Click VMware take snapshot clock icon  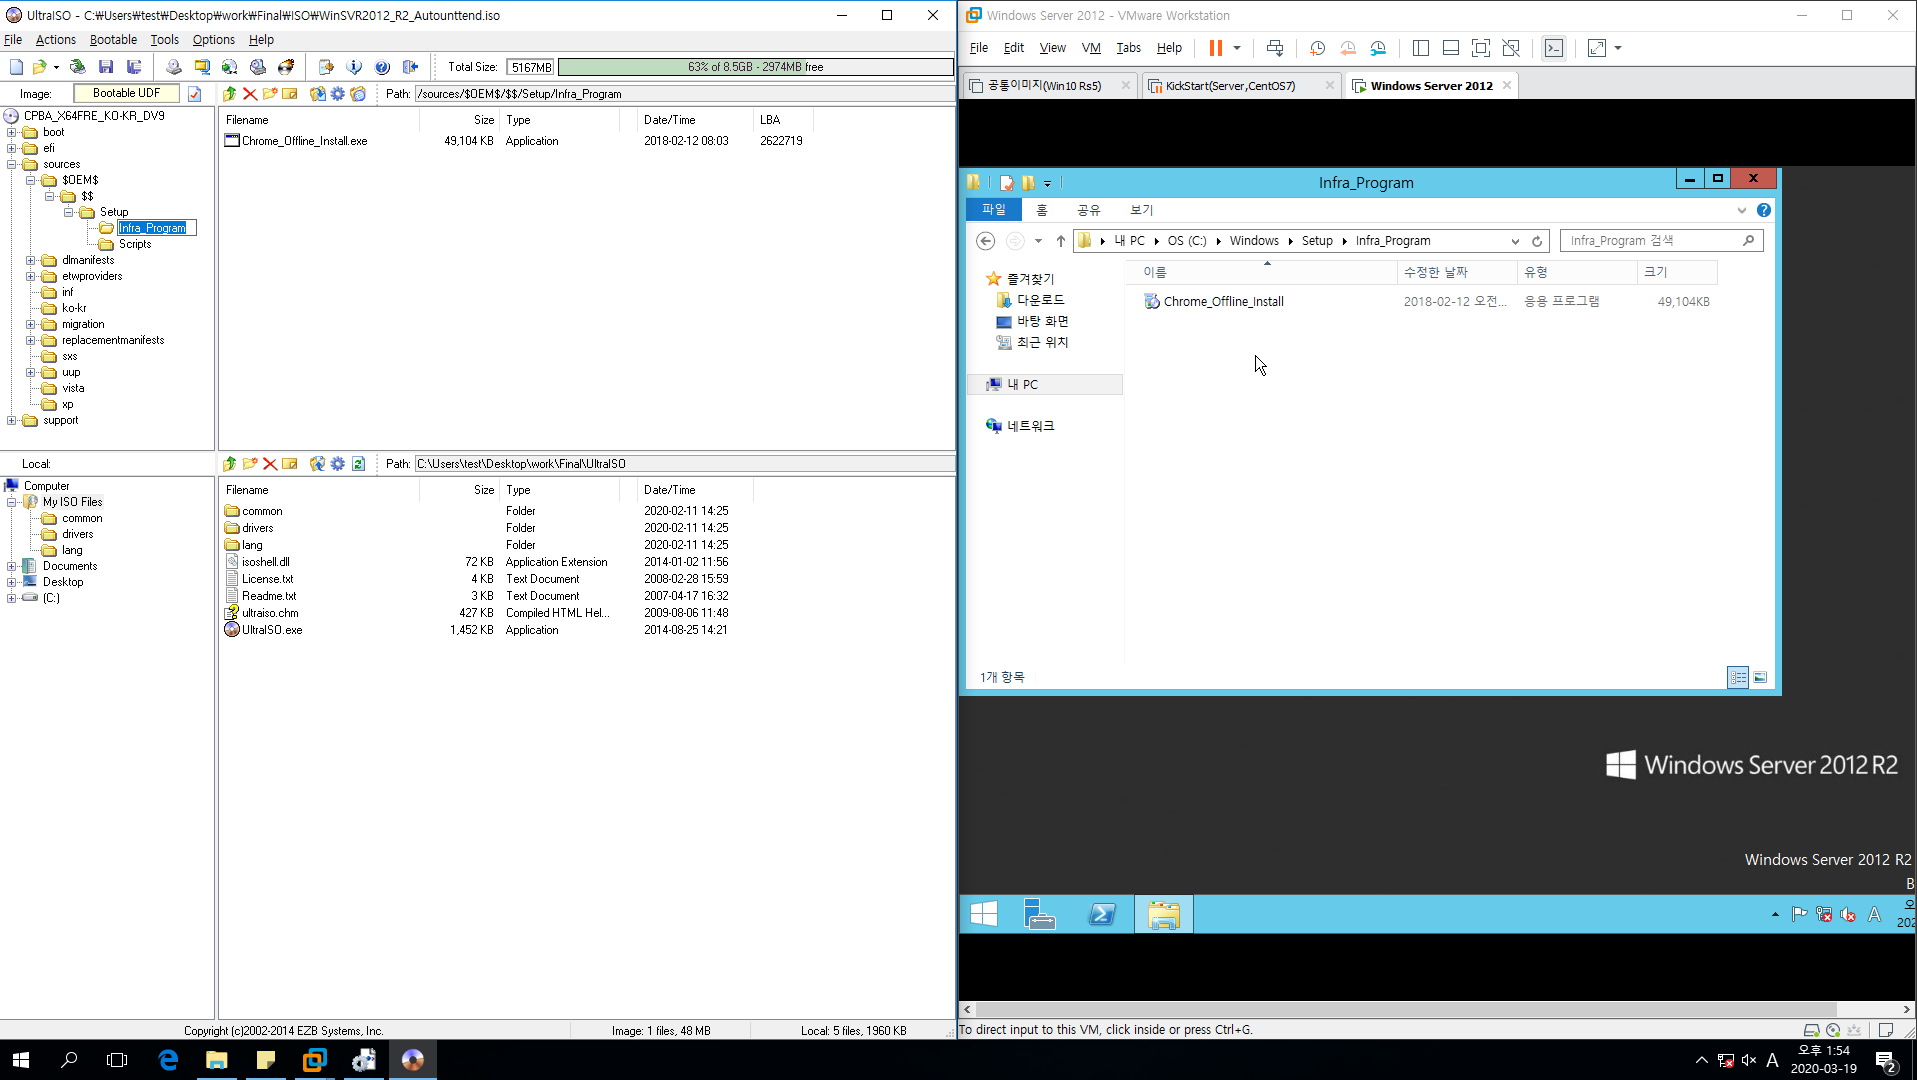tap(1318, 48)
